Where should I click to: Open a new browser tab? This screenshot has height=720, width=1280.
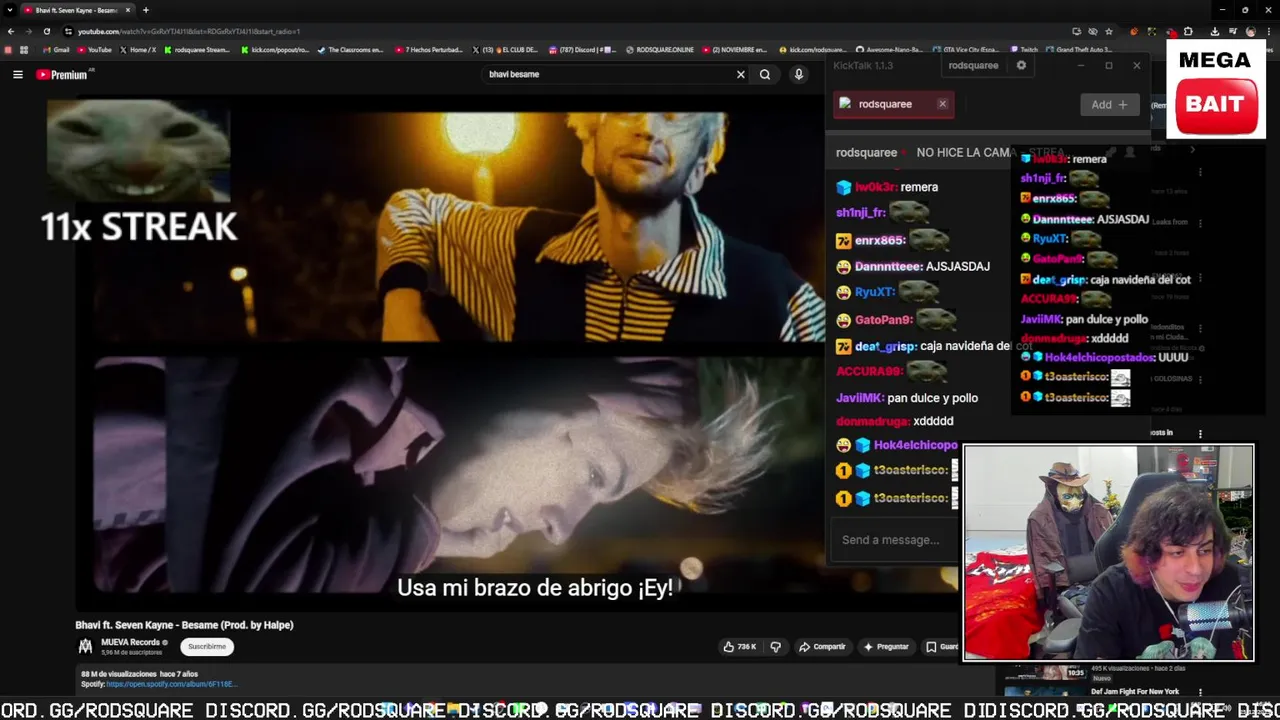(x=146, y=10)
